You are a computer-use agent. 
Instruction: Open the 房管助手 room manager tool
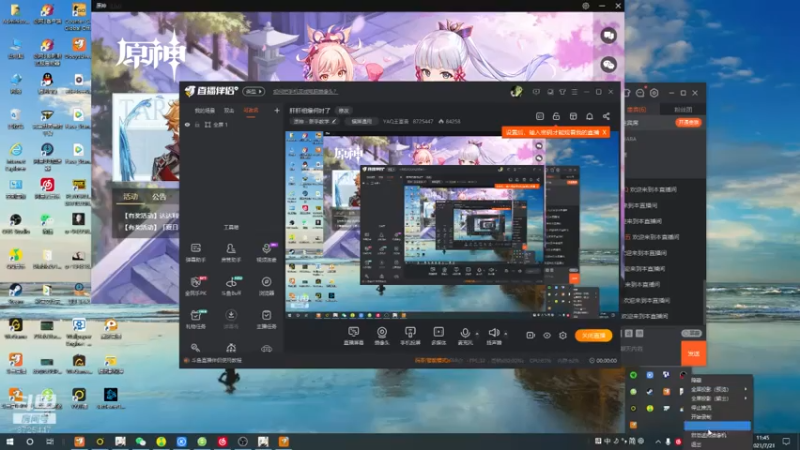pos(231,253)
